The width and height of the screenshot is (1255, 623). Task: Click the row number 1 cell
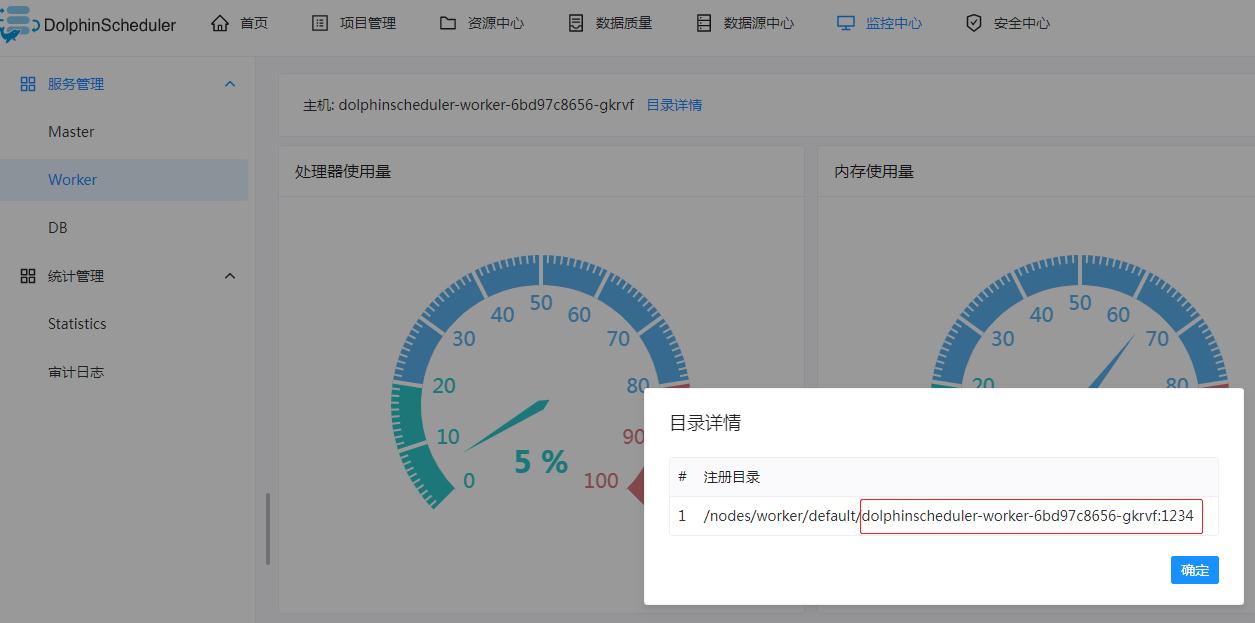click(x=682, y=516)
